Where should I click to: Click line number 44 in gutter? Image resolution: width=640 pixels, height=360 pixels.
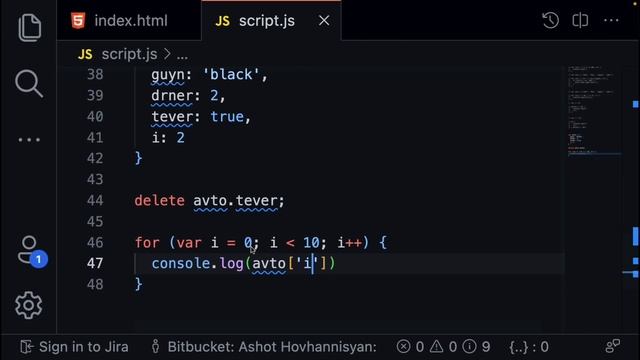(x=95, y=200)
